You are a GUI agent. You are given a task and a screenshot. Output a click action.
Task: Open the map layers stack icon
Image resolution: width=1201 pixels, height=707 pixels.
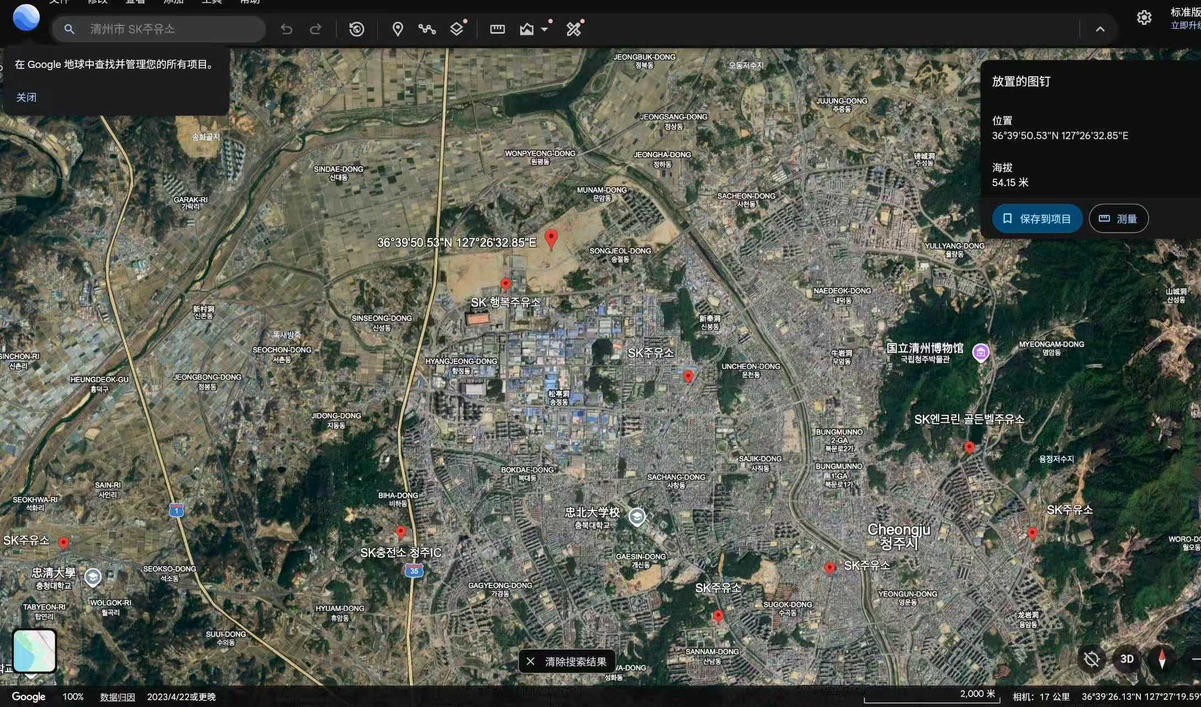457,29
